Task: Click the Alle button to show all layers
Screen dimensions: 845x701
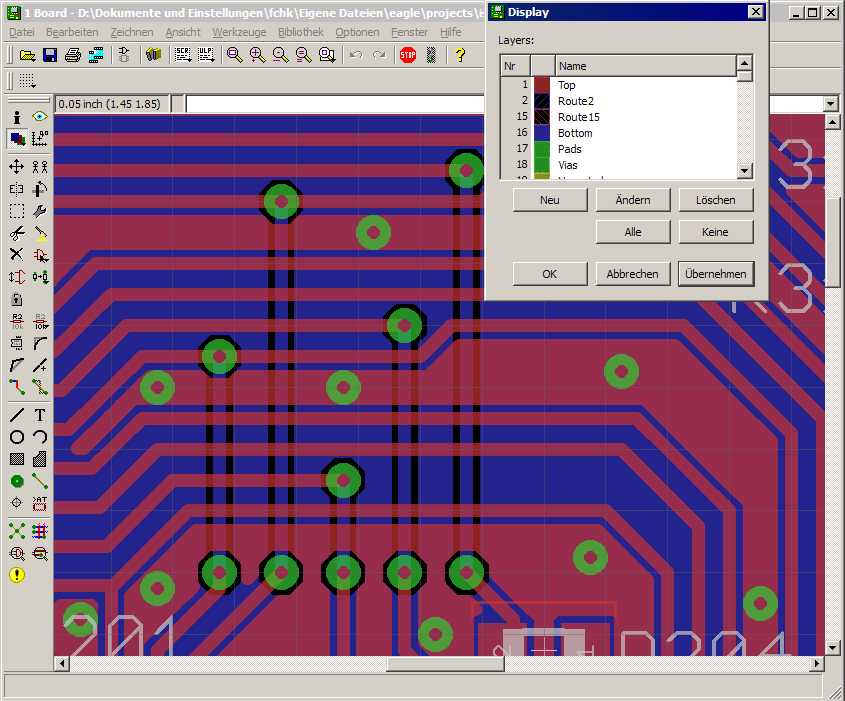Action: (x=633, y=232)
